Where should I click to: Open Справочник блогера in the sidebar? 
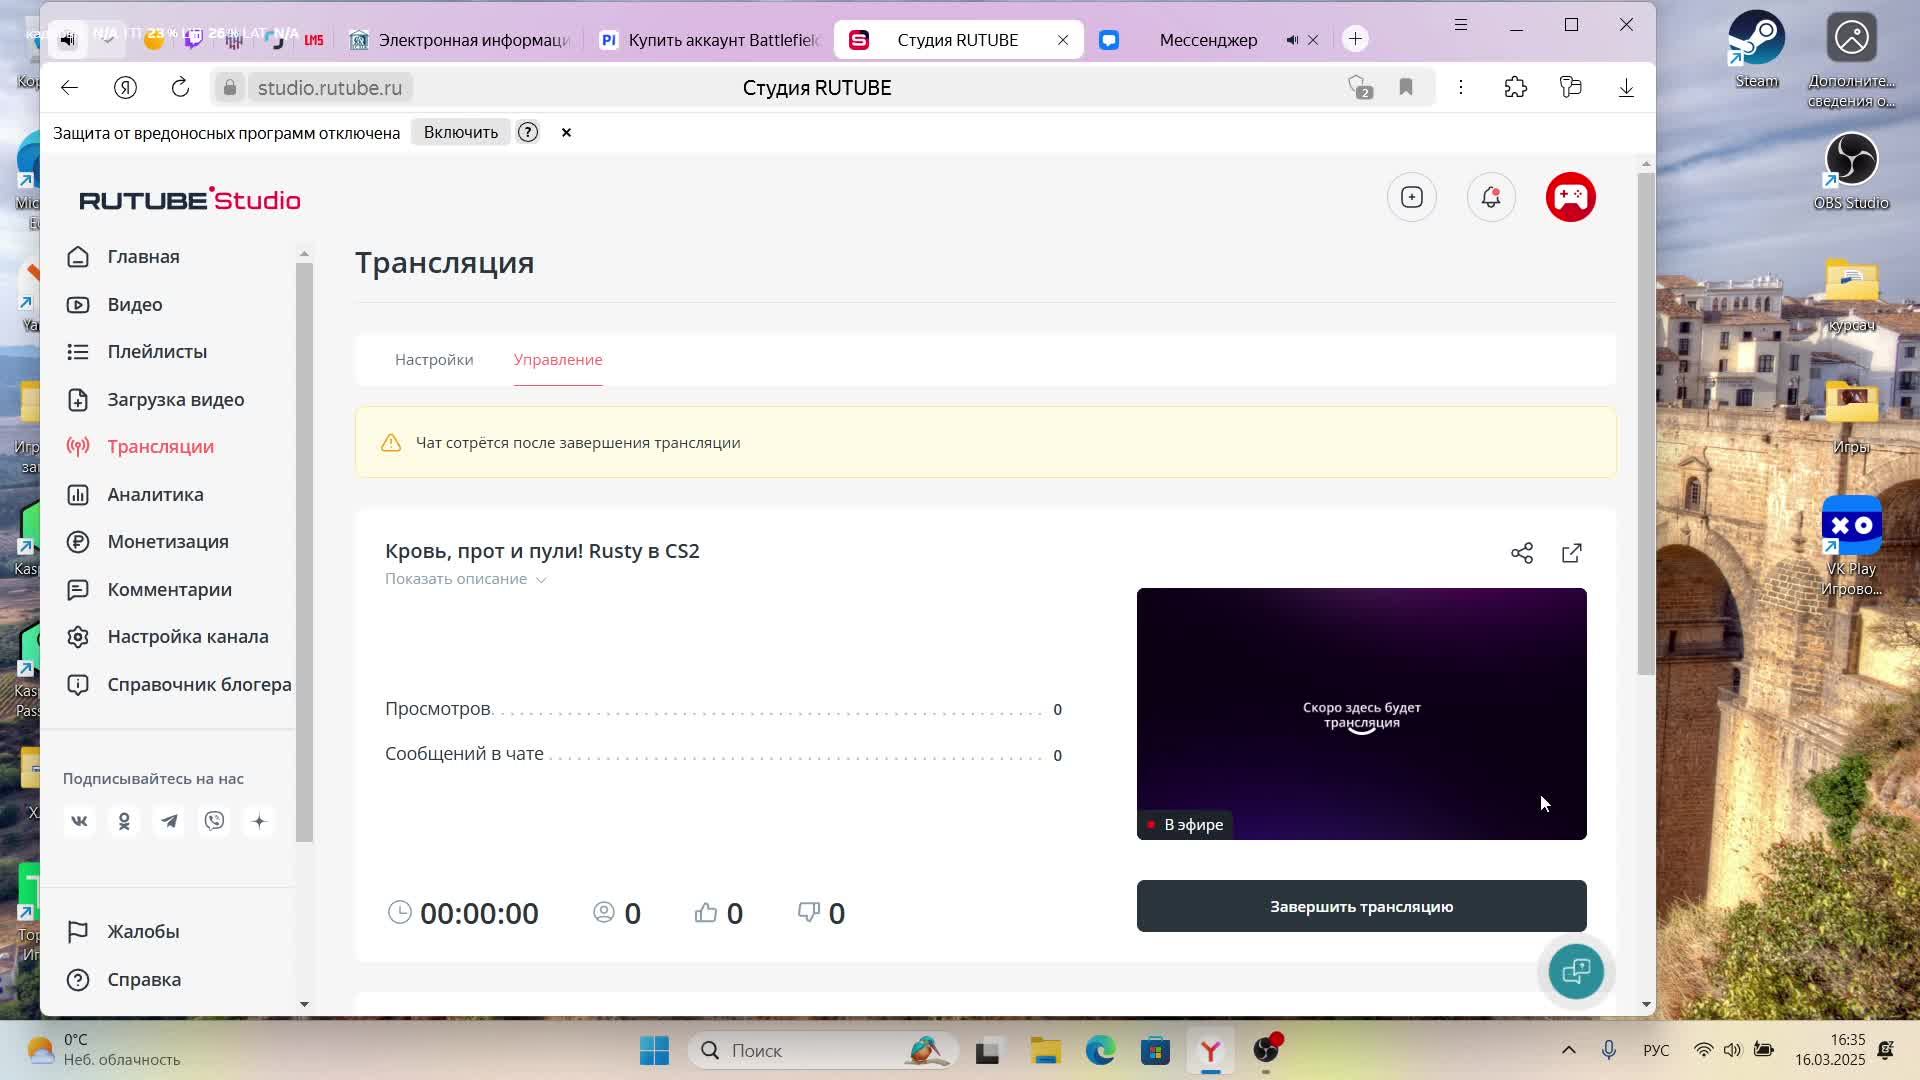[179, 685]
